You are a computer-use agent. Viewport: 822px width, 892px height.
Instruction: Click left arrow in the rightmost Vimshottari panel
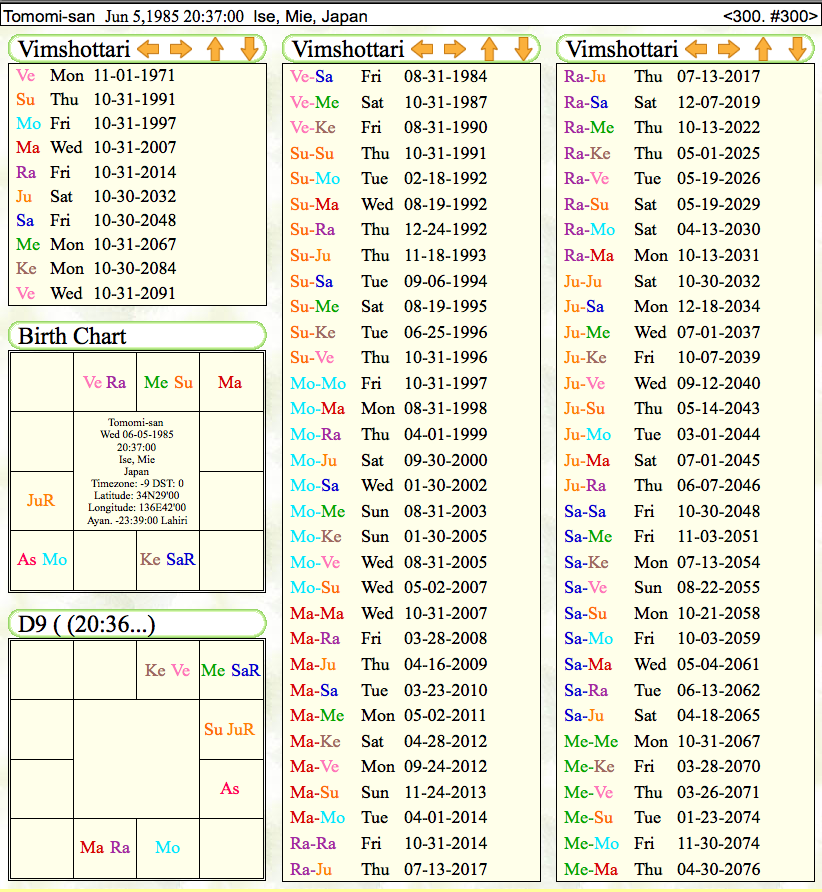[x=696, y=49]
